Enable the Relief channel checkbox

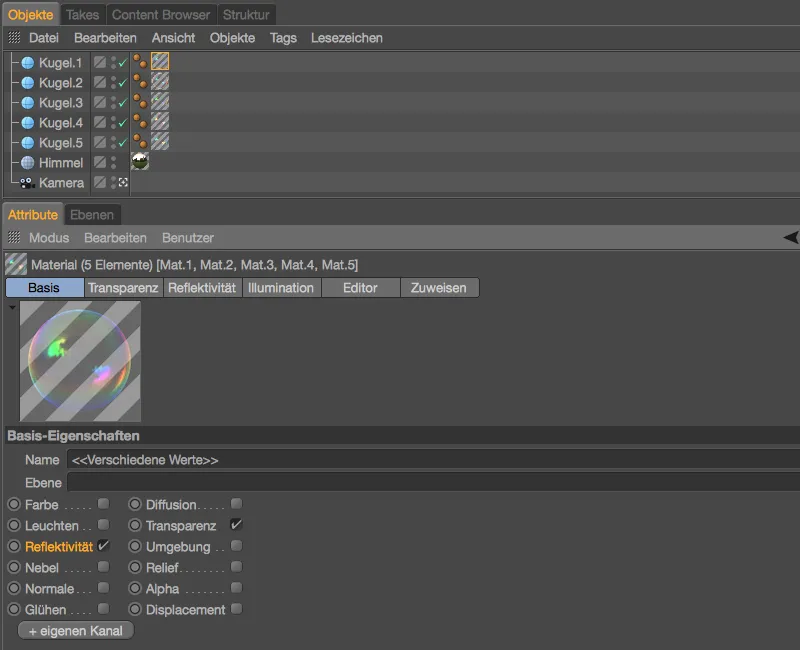pos(236,567)
